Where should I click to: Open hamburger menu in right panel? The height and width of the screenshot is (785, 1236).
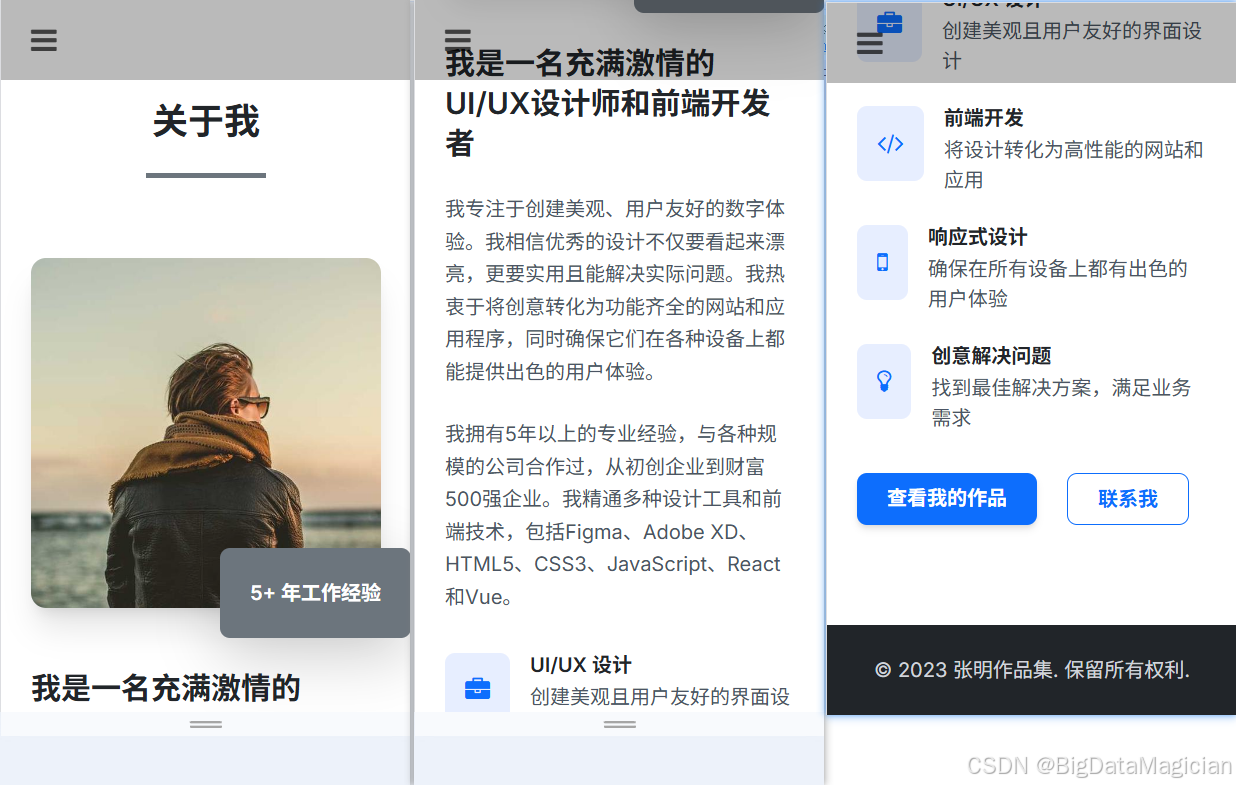870,43
